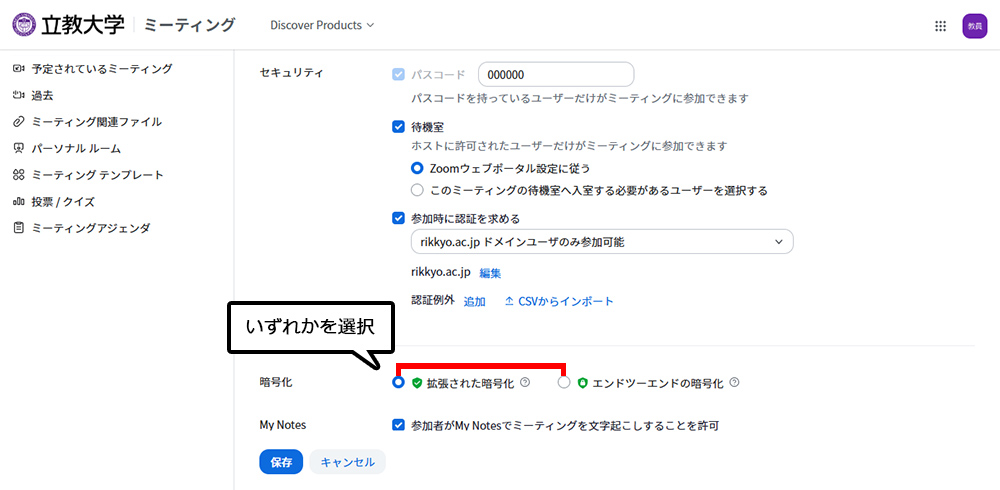Select Zoomウェブポータル設定に従う radio option

417,168
